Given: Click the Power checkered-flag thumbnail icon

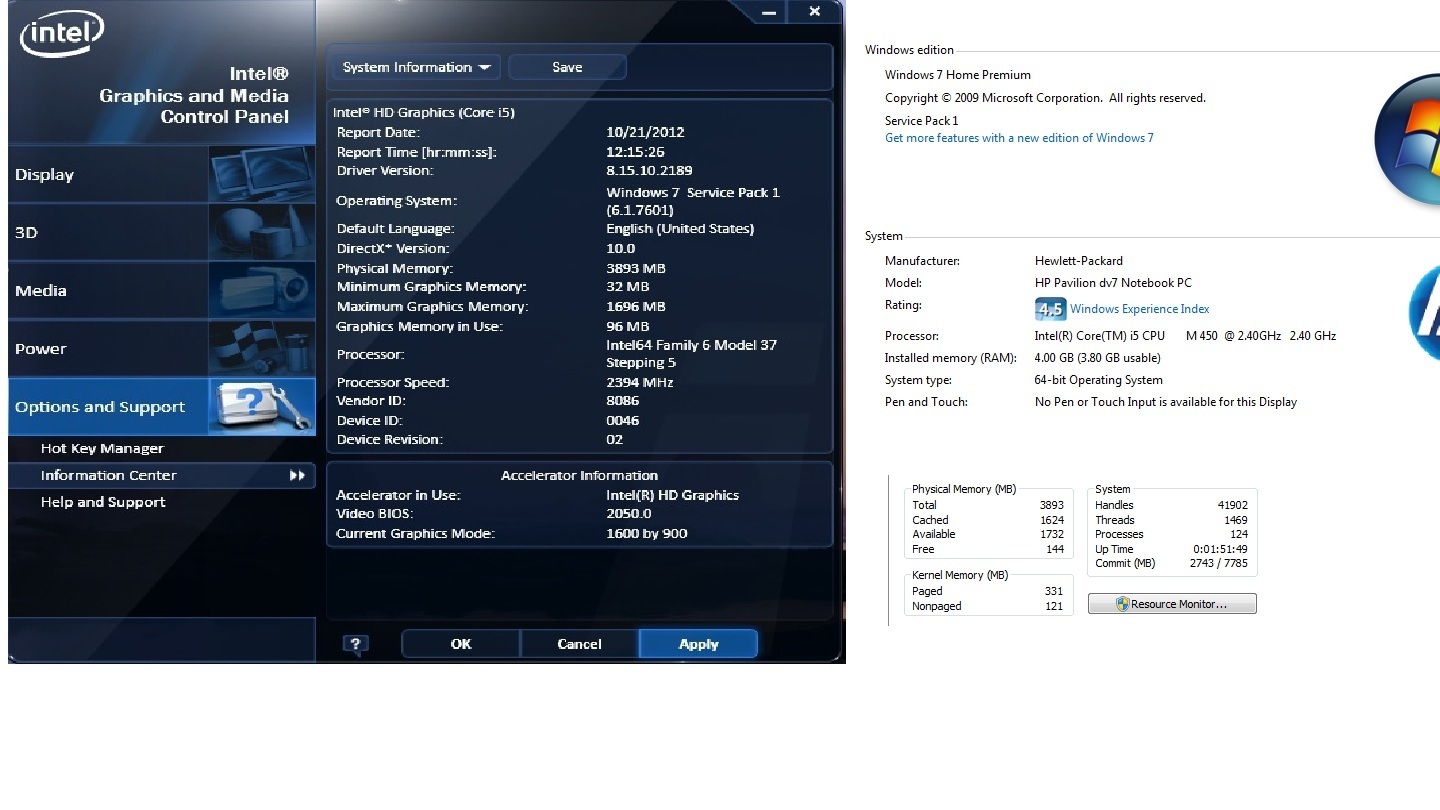Looking at the screenshot, I should click(x=262, y=348).
